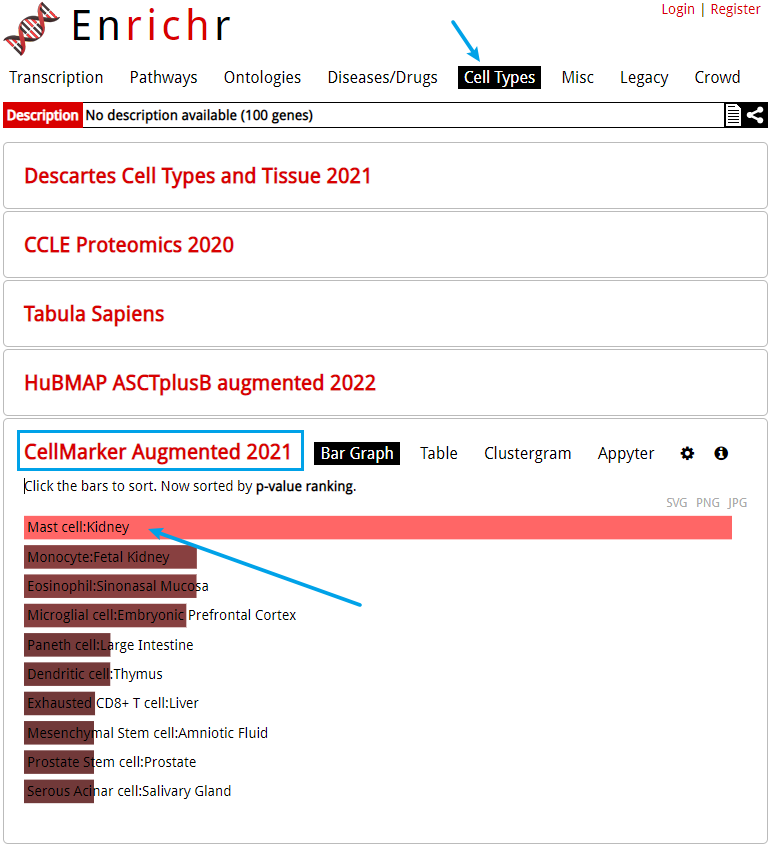This screenshot has width=772, height=845.
Task: Click the Prostate Stem cell:Prostate bar
Action: 59,762
